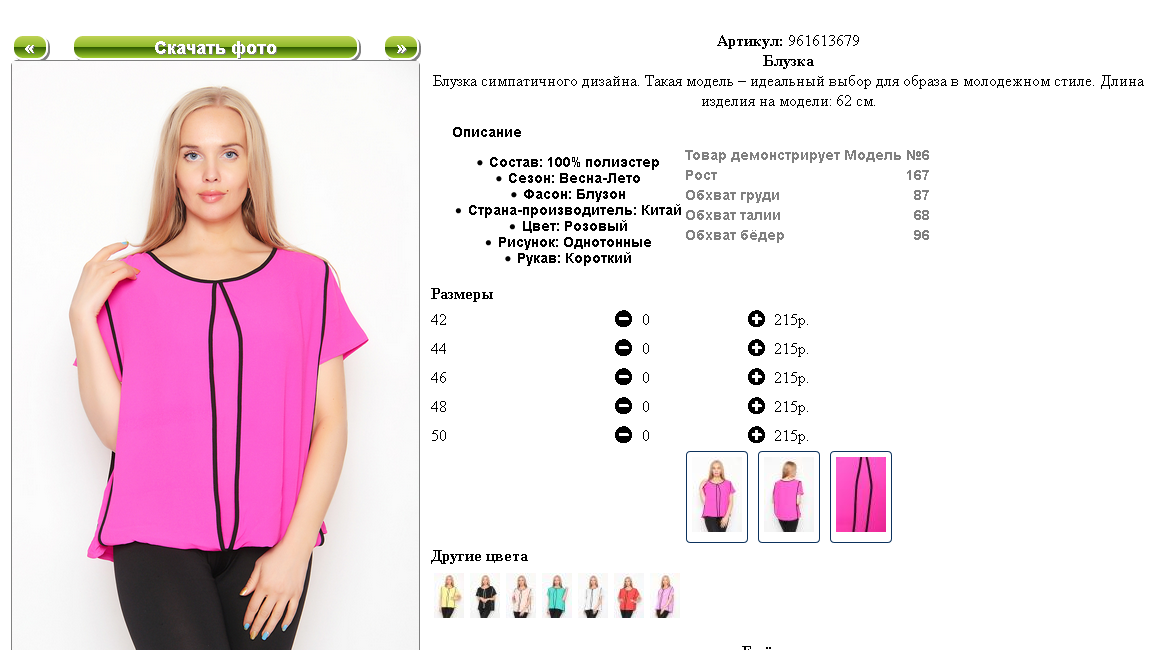
Task: Add one item of size 50
Action: click(756, 435)
